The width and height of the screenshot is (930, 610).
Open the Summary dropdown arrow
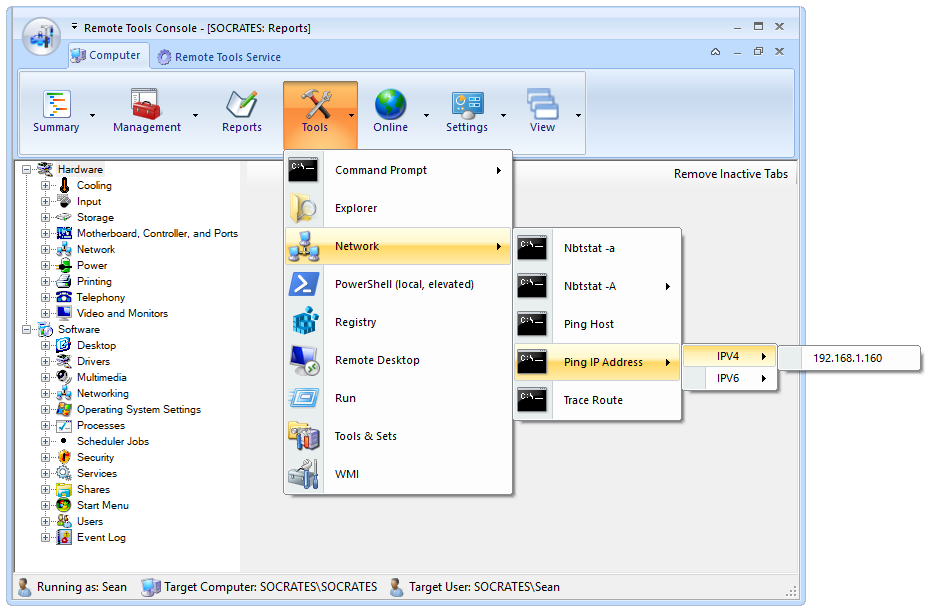(x=93, y=116)
